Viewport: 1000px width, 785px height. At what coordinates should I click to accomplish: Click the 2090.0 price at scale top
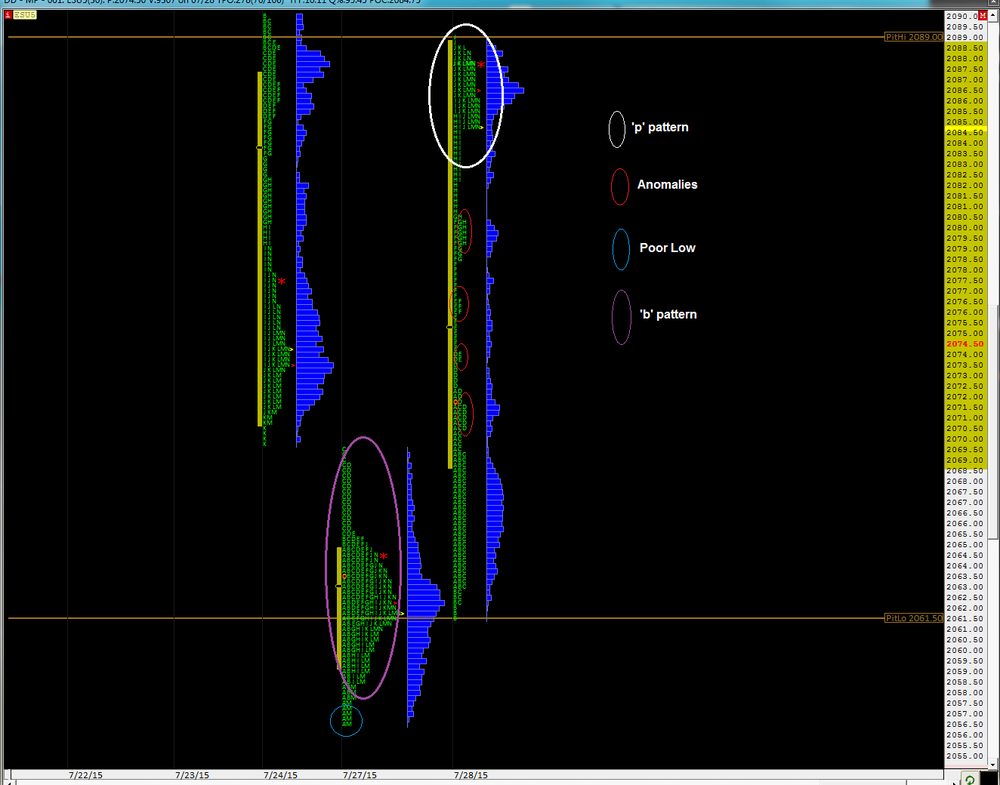point(962,16)
